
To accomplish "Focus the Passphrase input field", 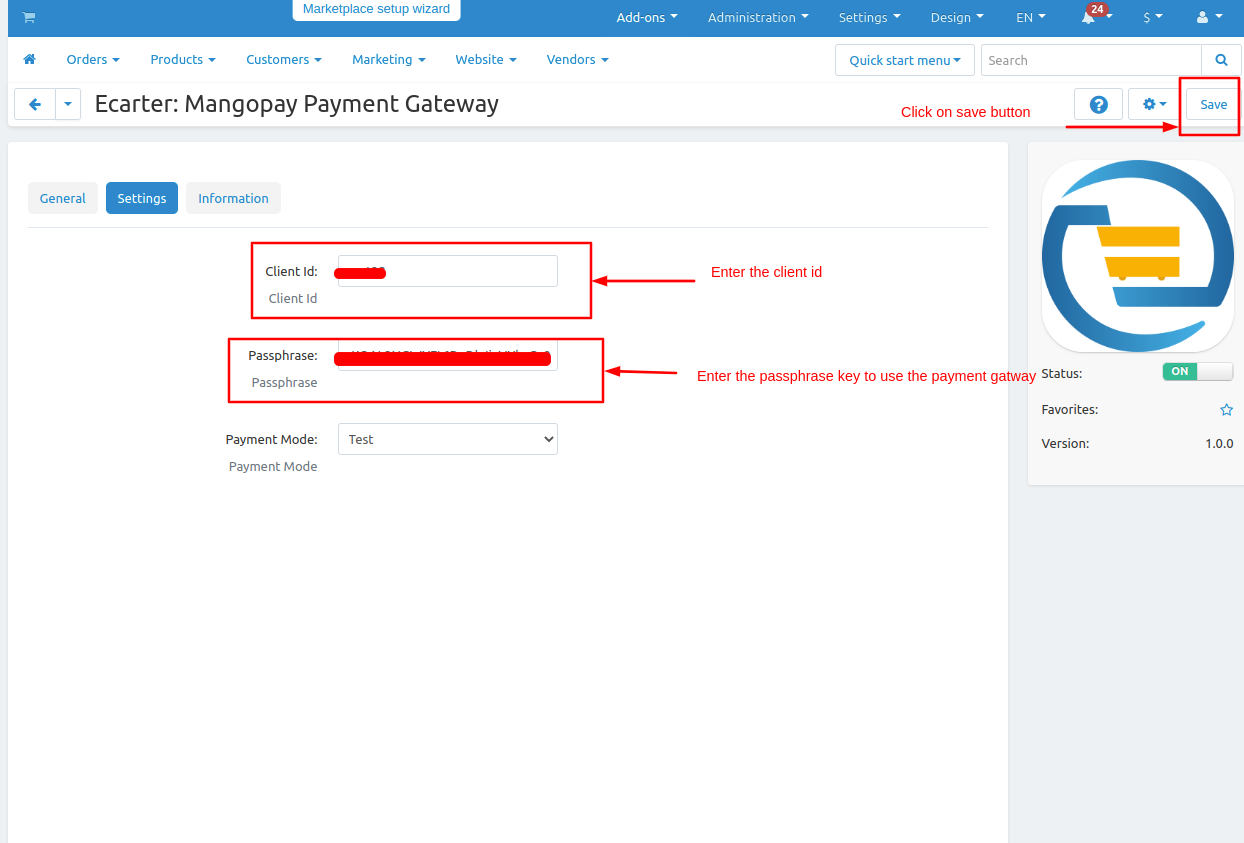I will coord(448,355).
